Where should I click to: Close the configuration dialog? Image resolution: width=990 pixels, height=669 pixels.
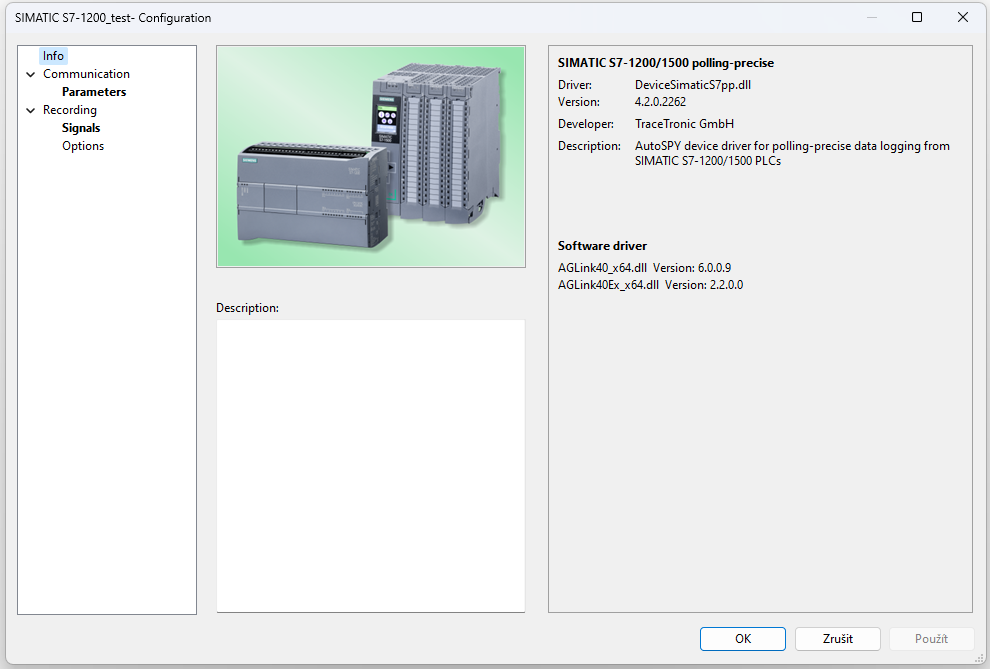click(x=962, y=17)
